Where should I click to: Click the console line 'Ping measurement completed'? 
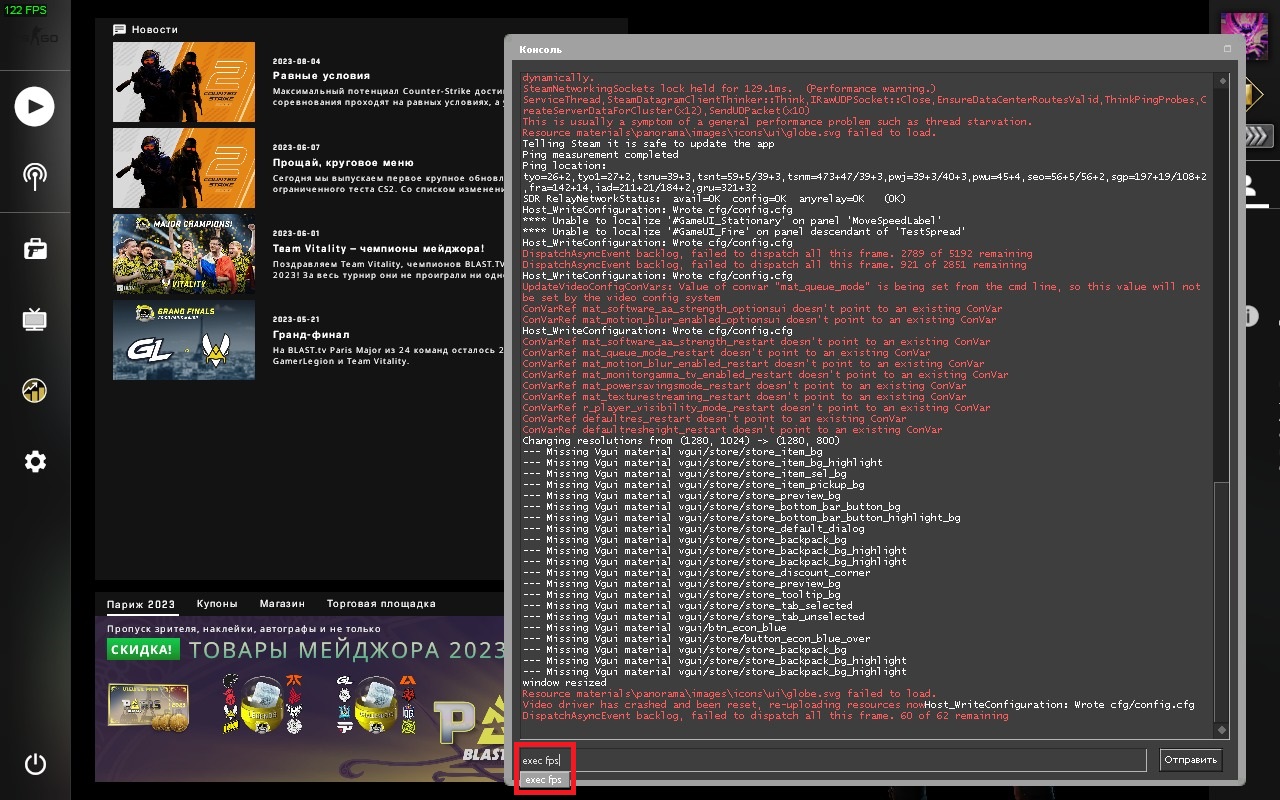(600, 155)
